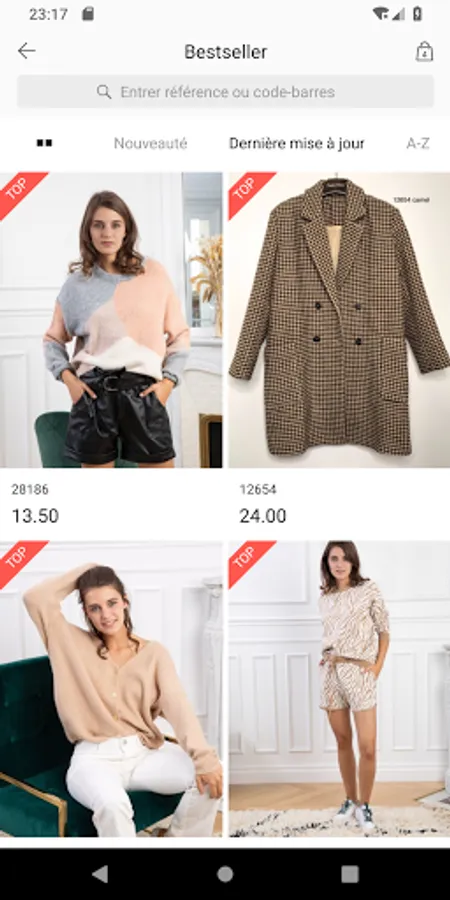This screenshot has height=900, width=450.
Task: Tap the TOP ribbon on beige cardigan
Action: (x=21, y=562)
